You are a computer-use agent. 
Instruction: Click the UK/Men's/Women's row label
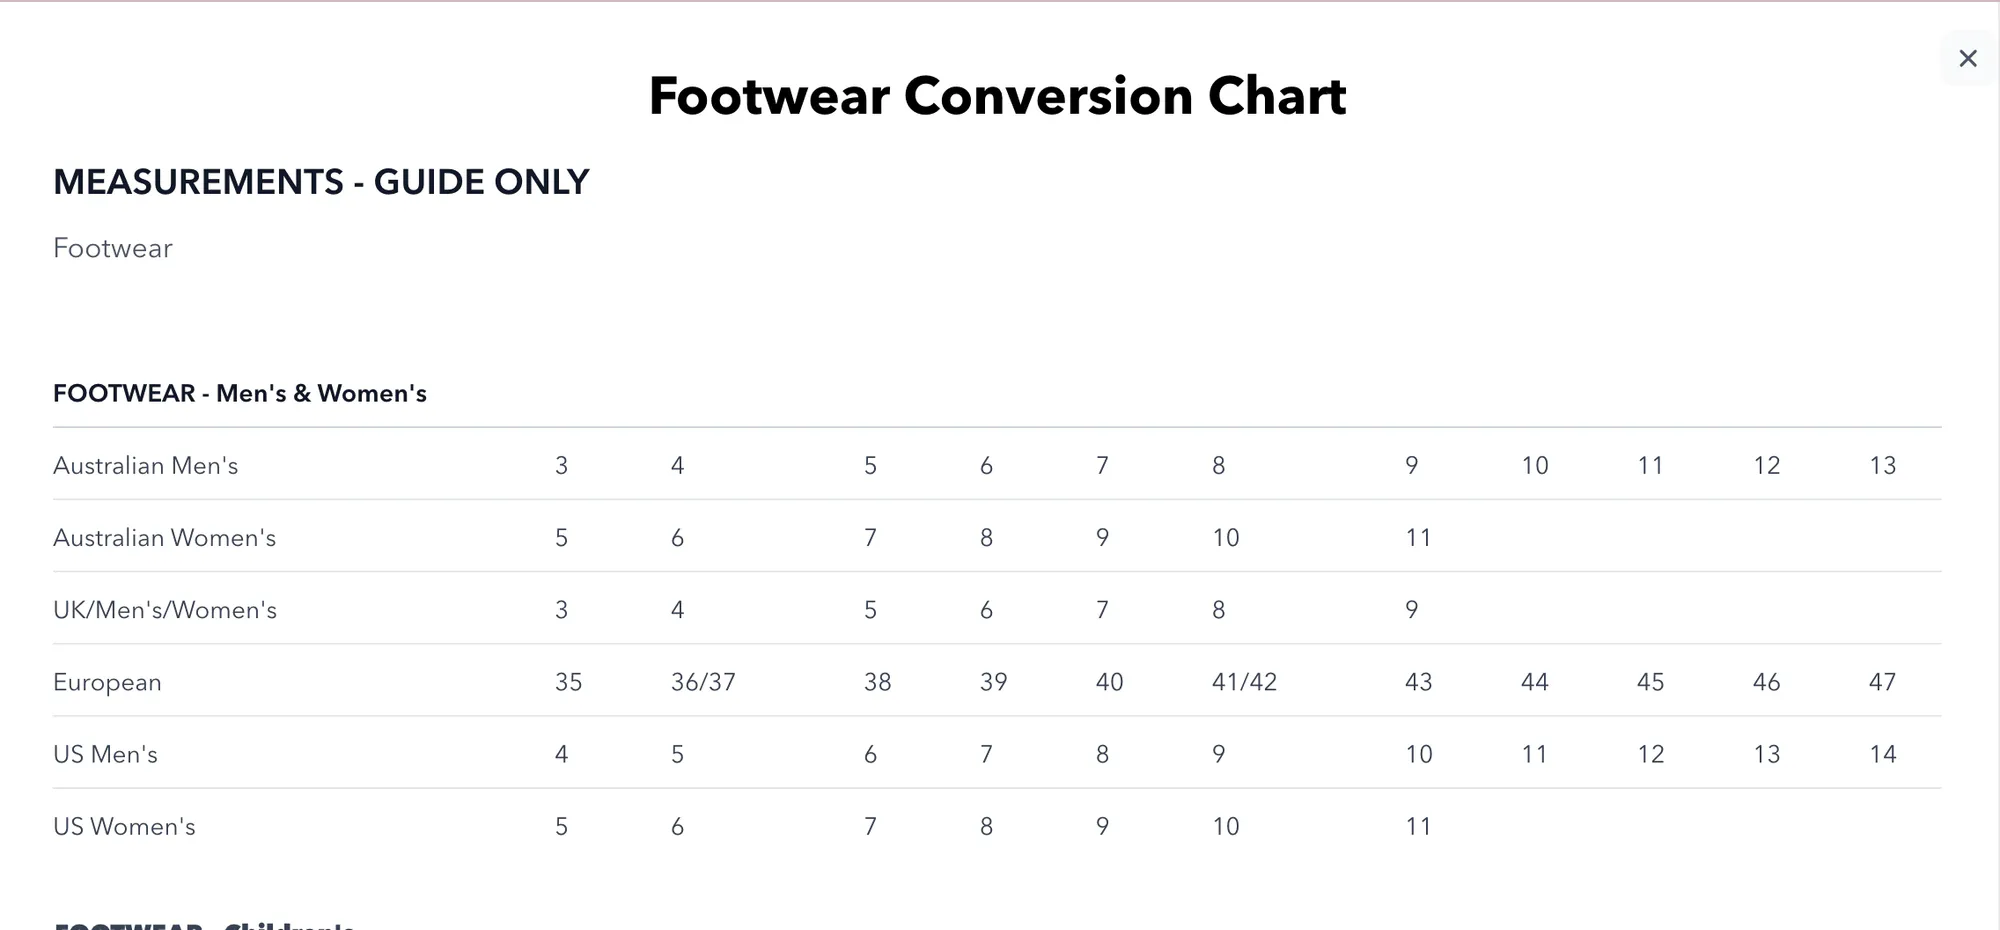click(x=165, y=609)
